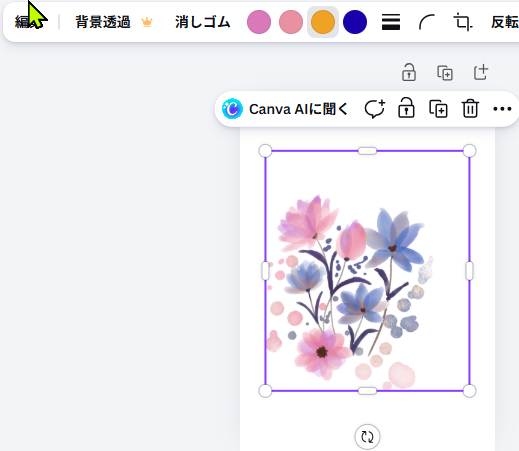Click the rotate handle below the image
Viewport: 519px width, 451px height.
pos(367,437)
